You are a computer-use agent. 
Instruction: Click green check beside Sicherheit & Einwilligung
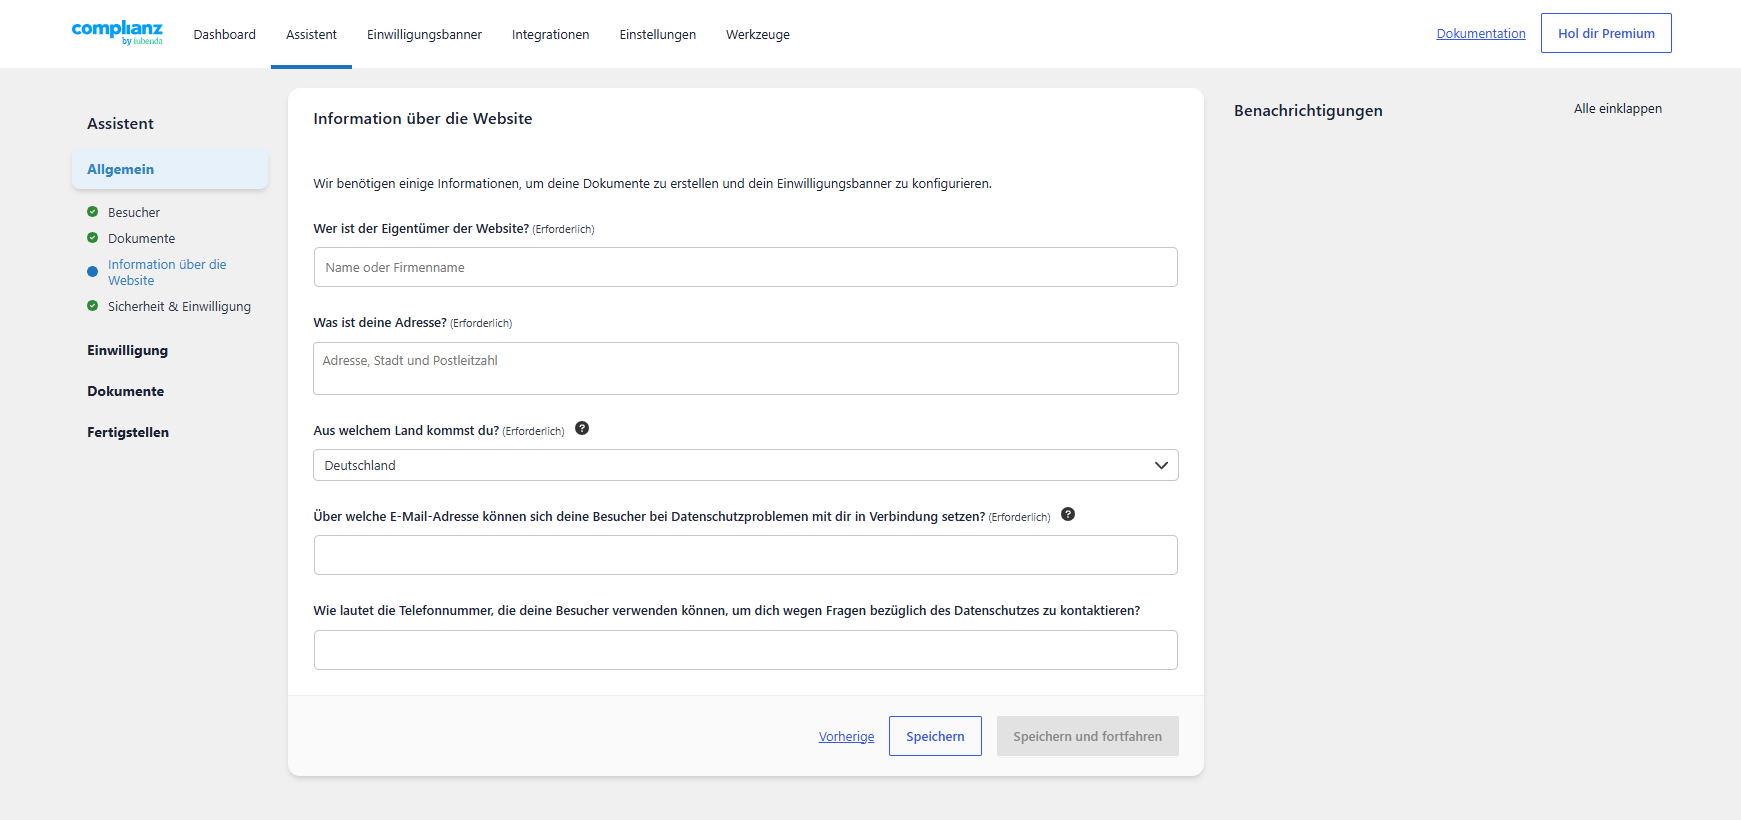(93, 306)
